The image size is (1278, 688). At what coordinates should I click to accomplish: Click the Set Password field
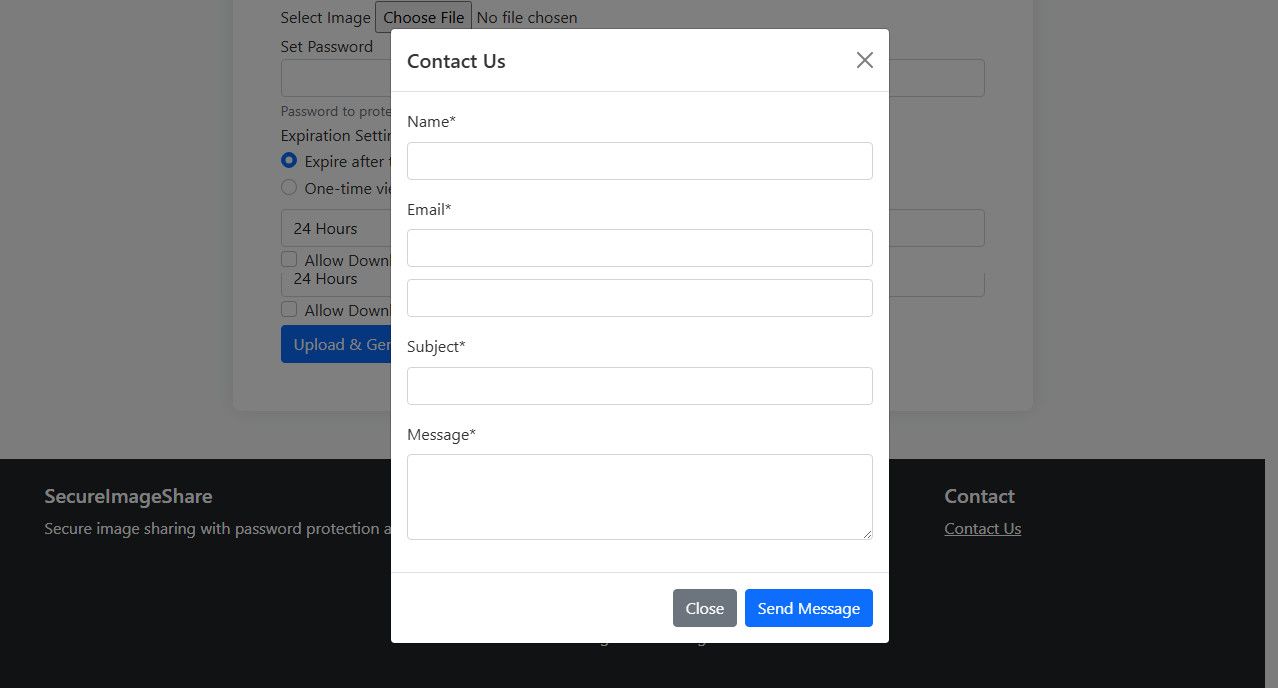click(335, 78)
